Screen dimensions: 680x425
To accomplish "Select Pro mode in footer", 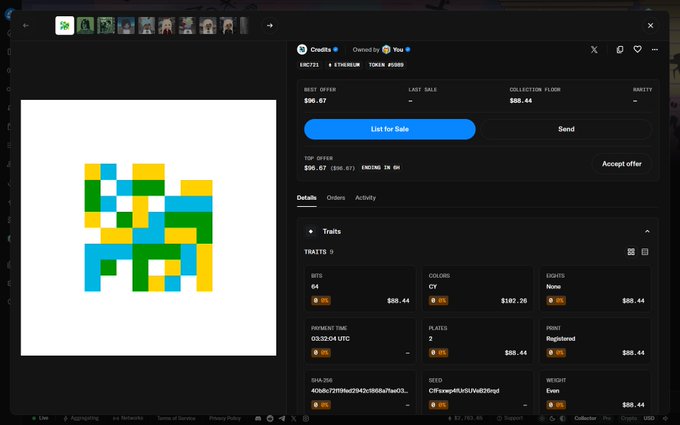I will click(x=607, y=418).
